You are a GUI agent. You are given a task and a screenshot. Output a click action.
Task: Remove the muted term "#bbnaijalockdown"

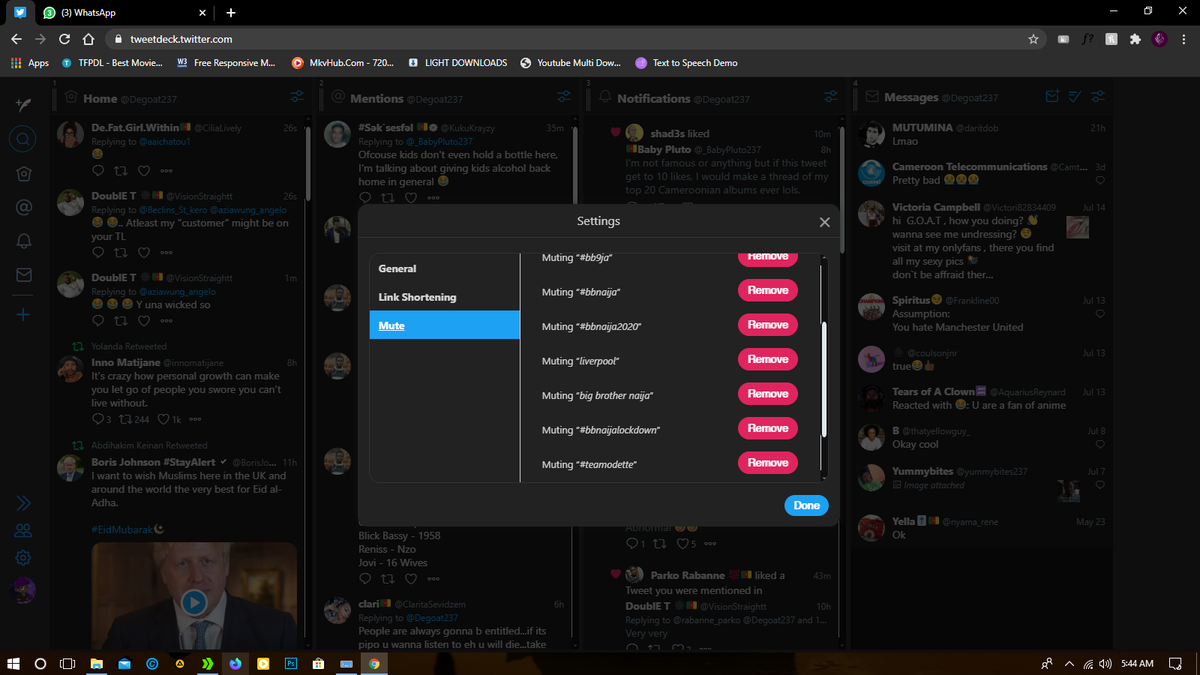point(768,428)
